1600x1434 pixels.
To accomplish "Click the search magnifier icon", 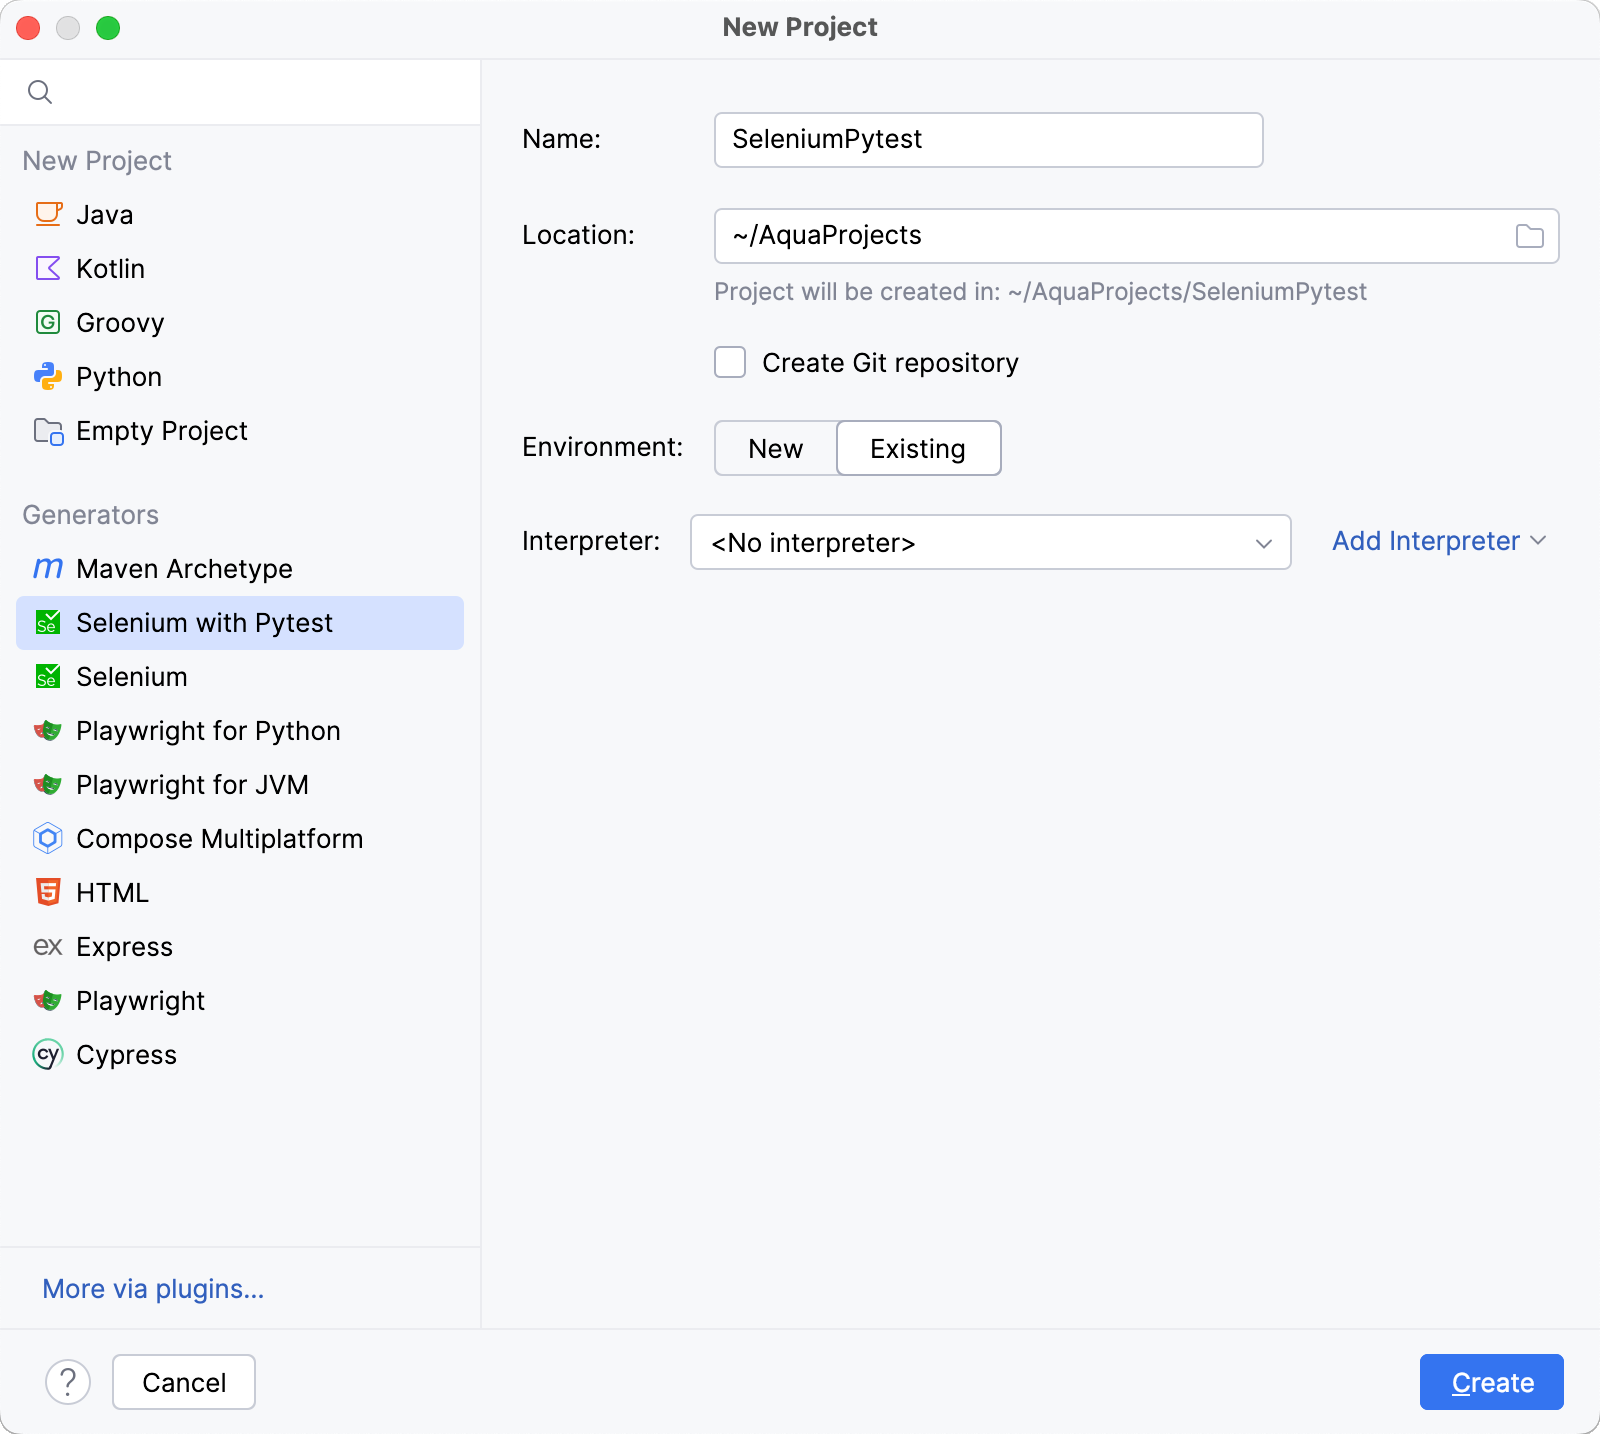I will pyautogui.click(x=40, y=92).
